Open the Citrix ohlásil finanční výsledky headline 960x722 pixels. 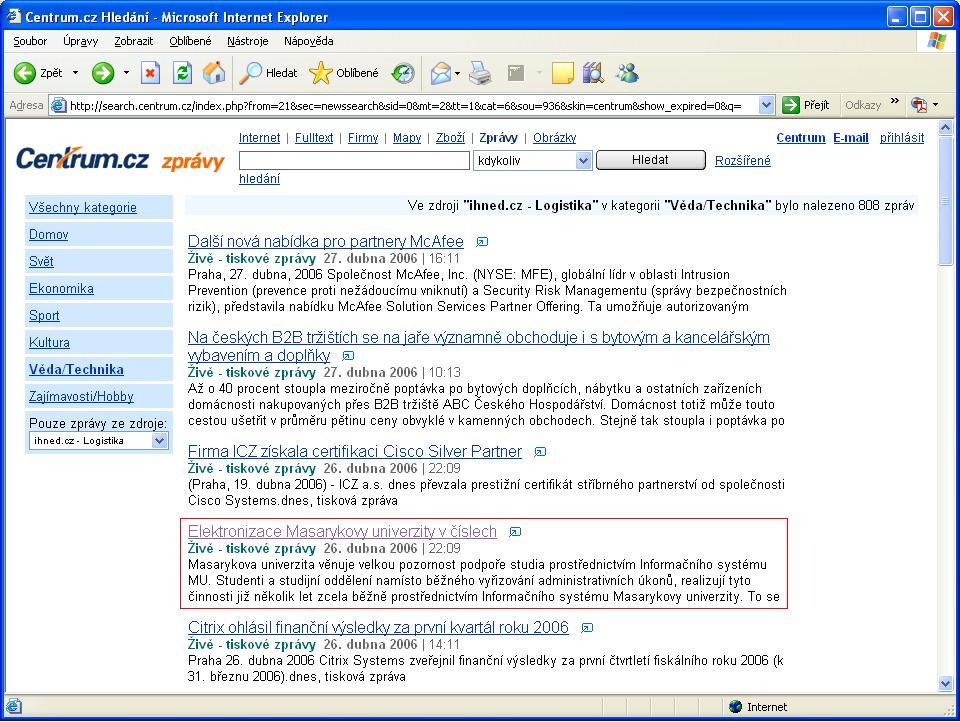378,628
